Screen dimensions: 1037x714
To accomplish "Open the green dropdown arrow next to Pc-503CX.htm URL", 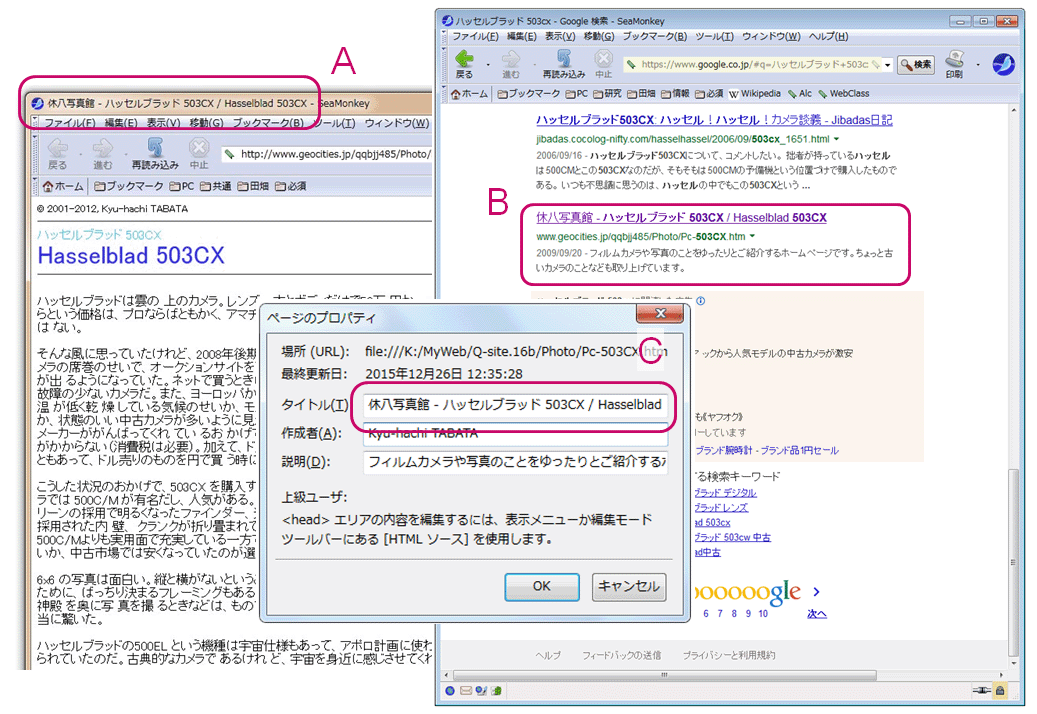I will point(753,236).
